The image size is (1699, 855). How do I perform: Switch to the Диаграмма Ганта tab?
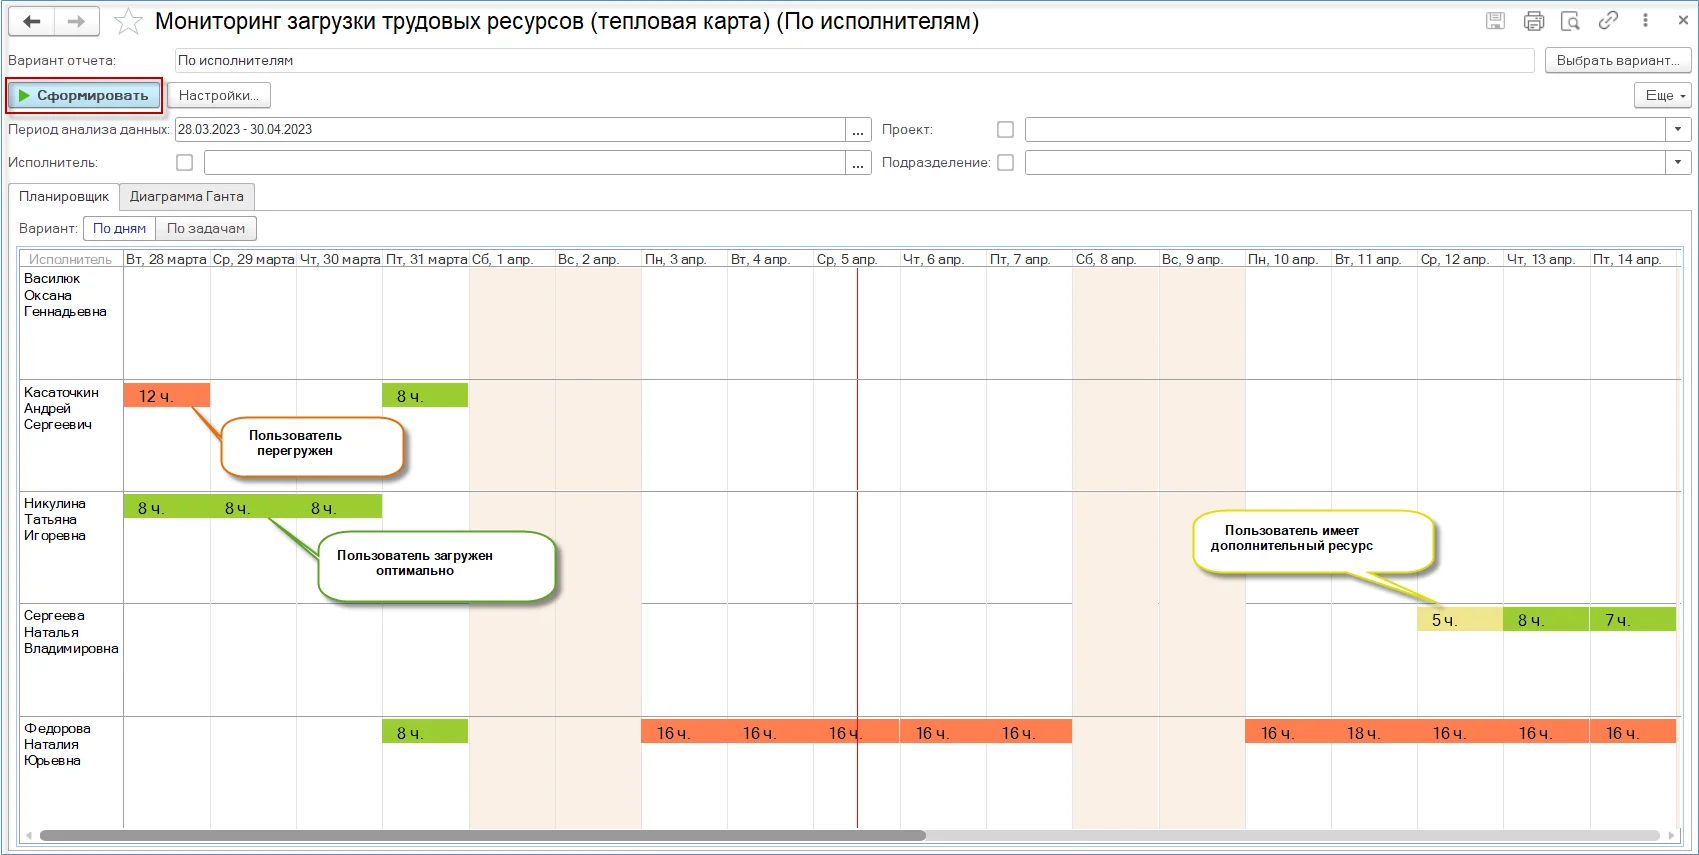click(x=187, y=196)
